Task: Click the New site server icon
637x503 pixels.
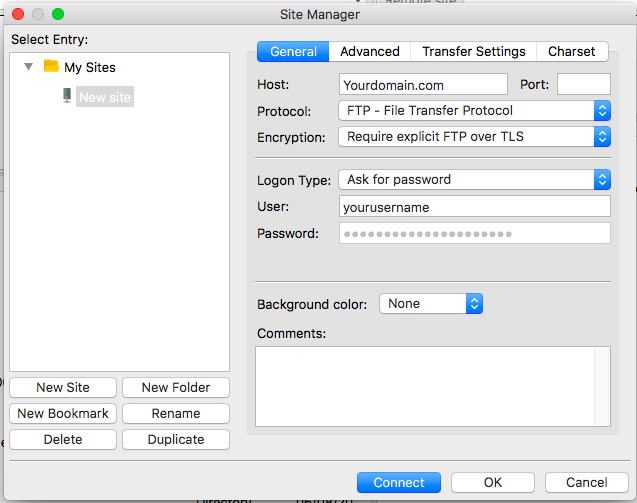Action: 67,96
